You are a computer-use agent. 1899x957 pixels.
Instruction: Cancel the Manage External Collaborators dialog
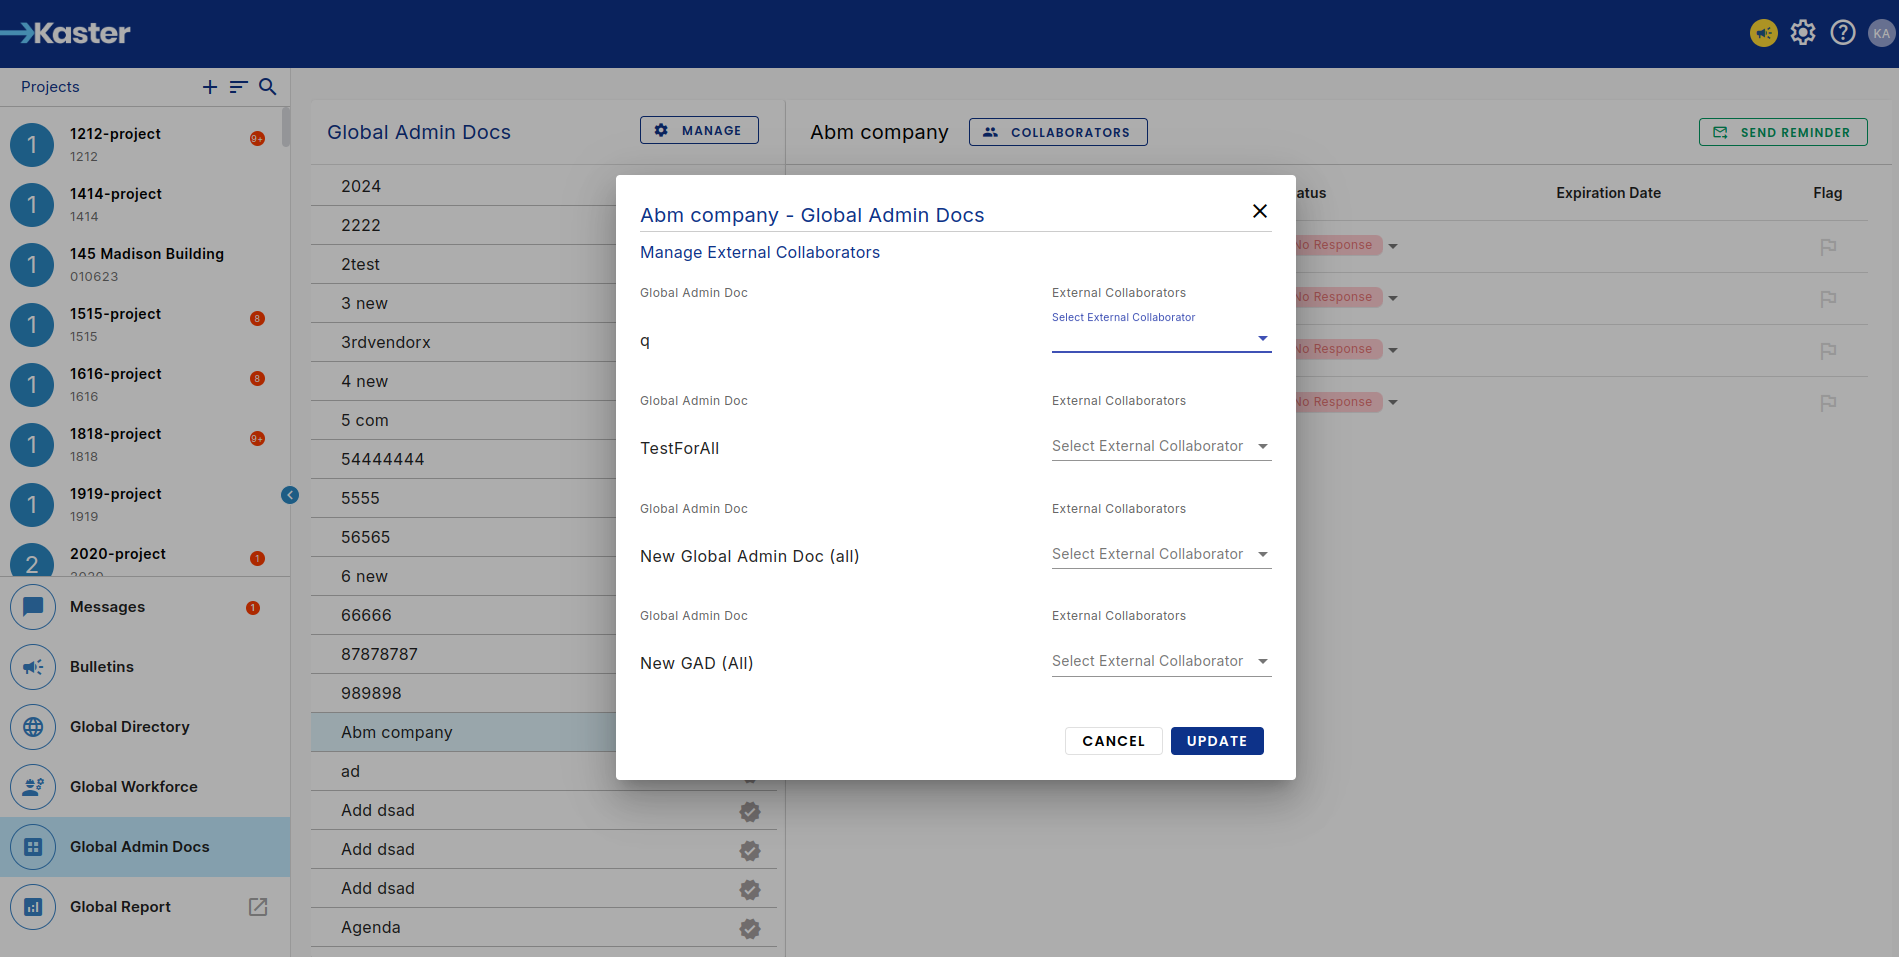[1113, 741]
